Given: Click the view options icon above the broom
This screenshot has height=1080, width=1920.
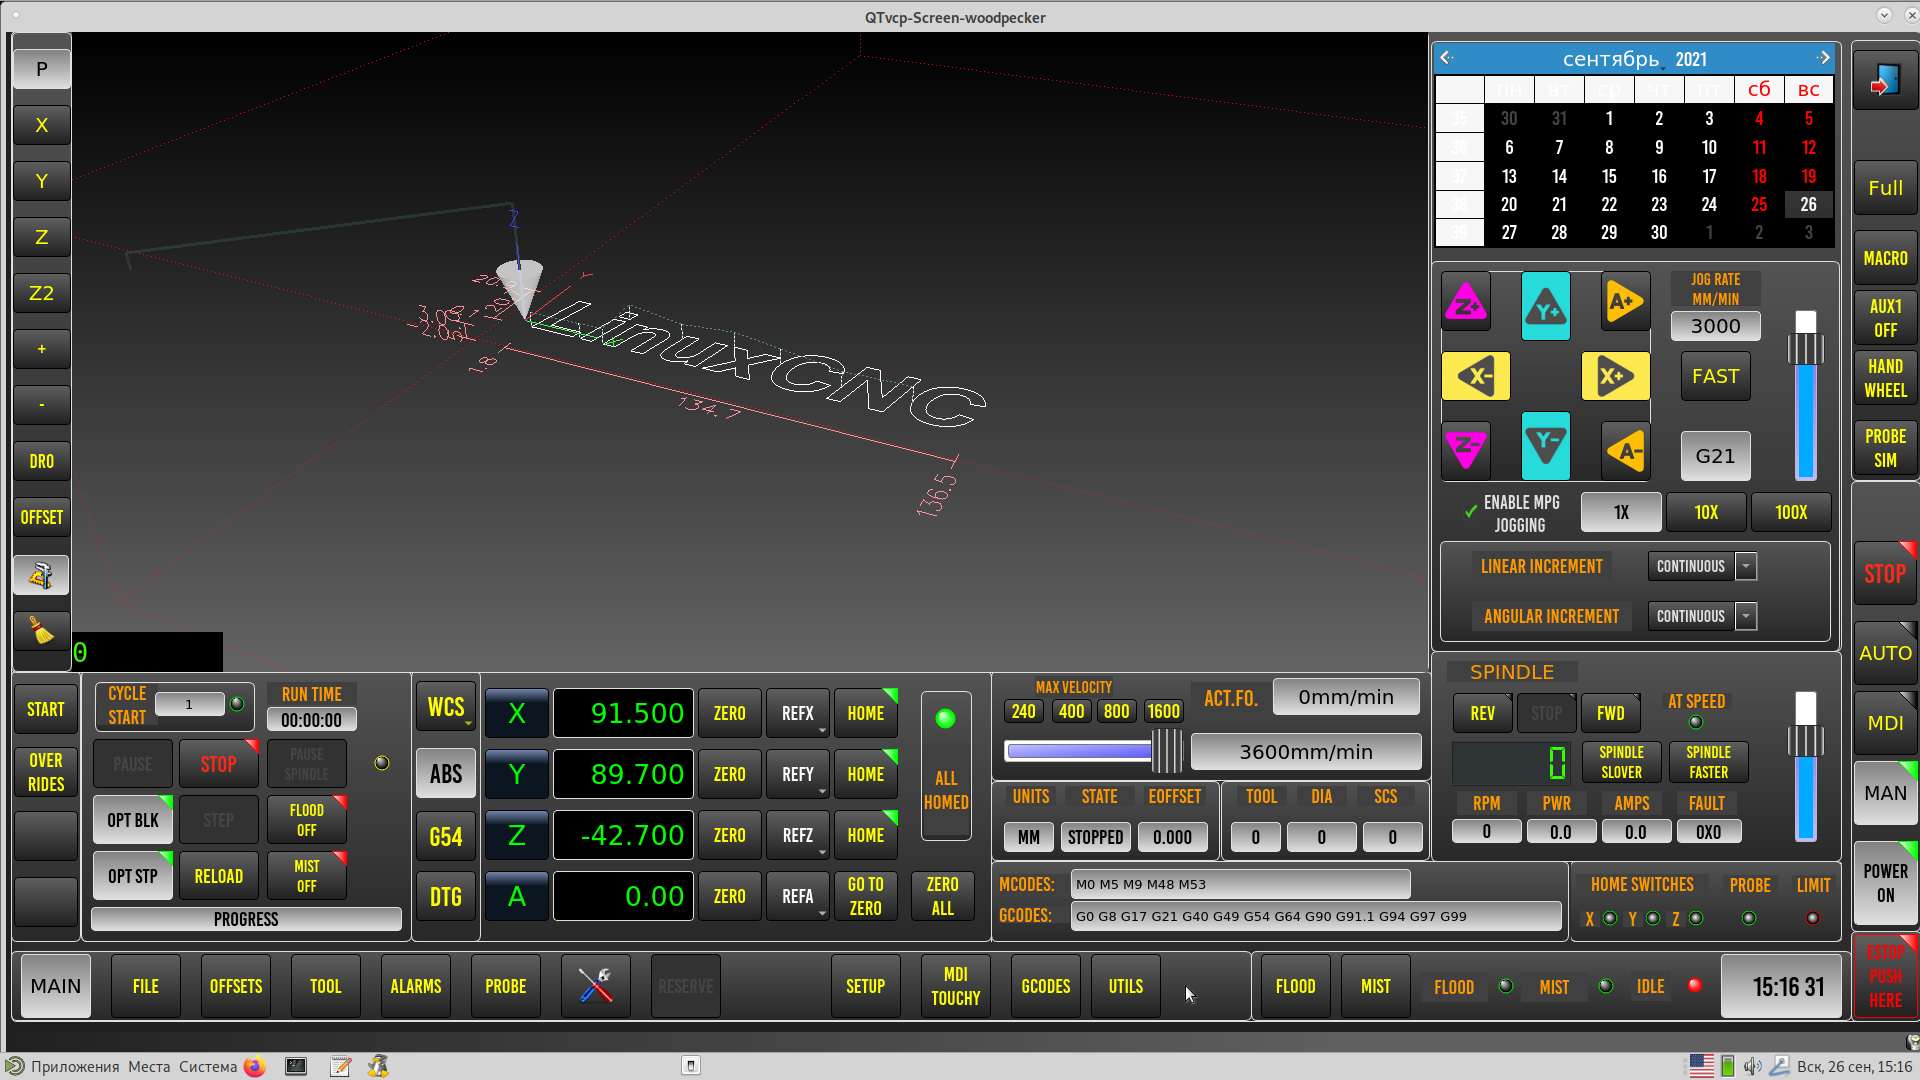Looking at the screenshot, I should click(42, 575).
